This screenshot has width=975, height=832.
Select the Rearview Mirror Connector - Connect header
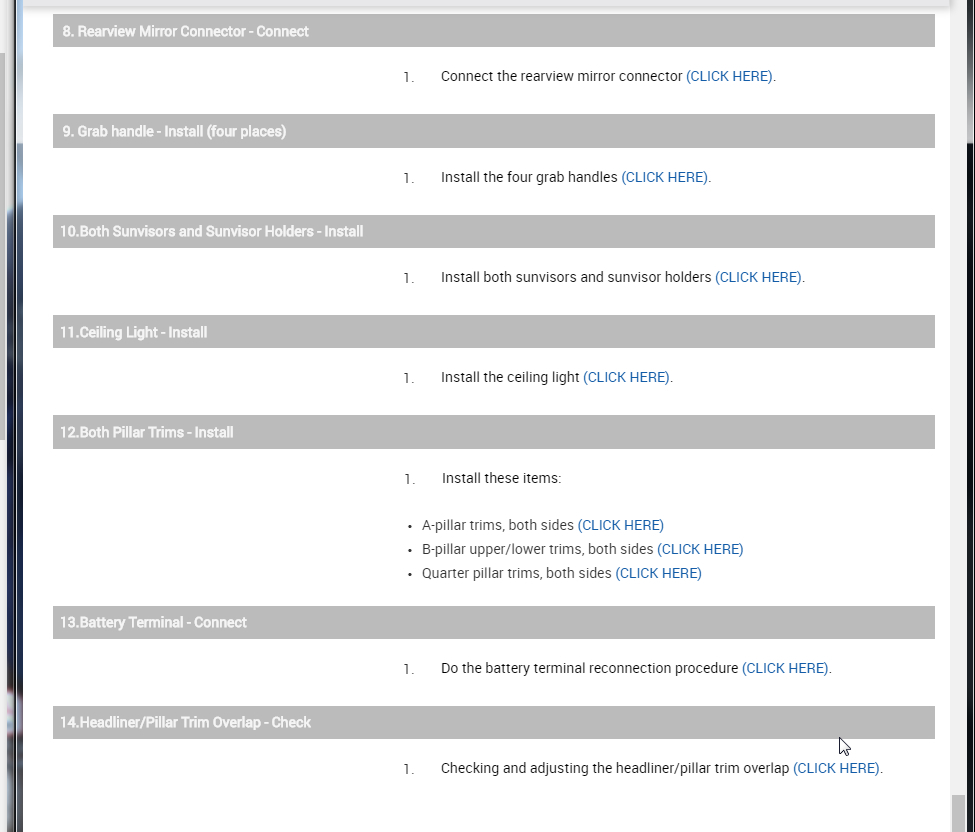186,31
